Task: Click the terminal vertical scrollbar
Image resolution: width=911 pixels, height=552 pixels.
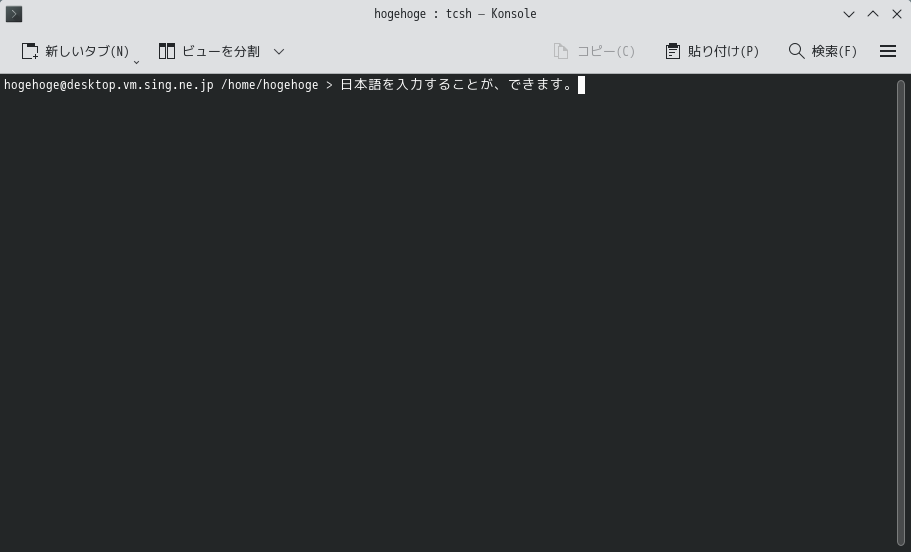Action: (901, 313)
